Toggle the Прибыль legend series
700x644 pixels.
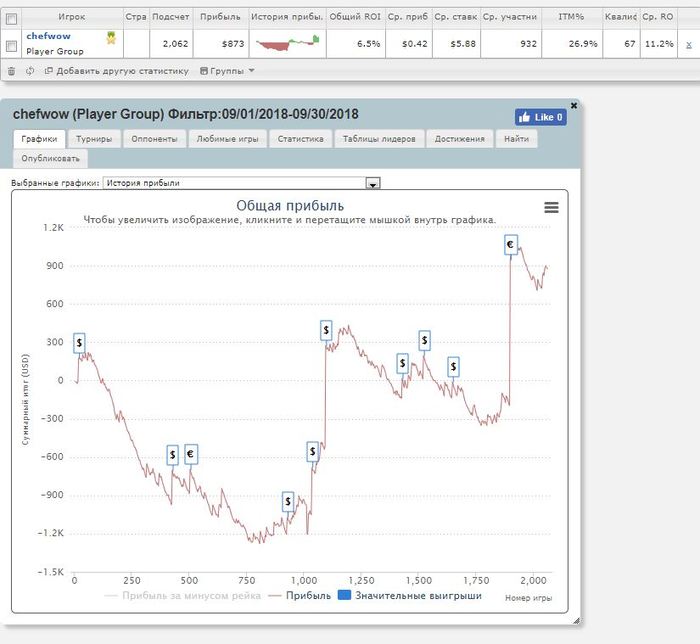tap(300, 596)
